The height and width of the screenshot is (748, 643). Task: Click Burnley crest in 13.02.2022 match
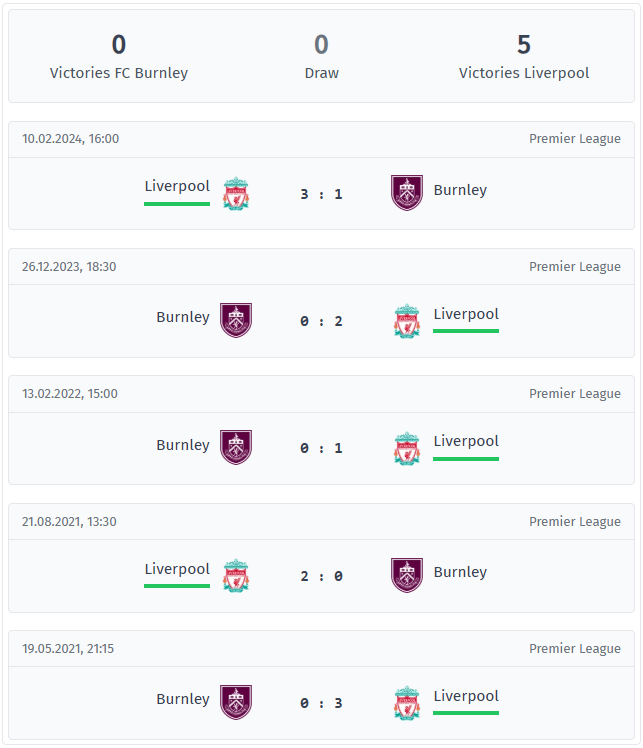click(x=236, y=447)
